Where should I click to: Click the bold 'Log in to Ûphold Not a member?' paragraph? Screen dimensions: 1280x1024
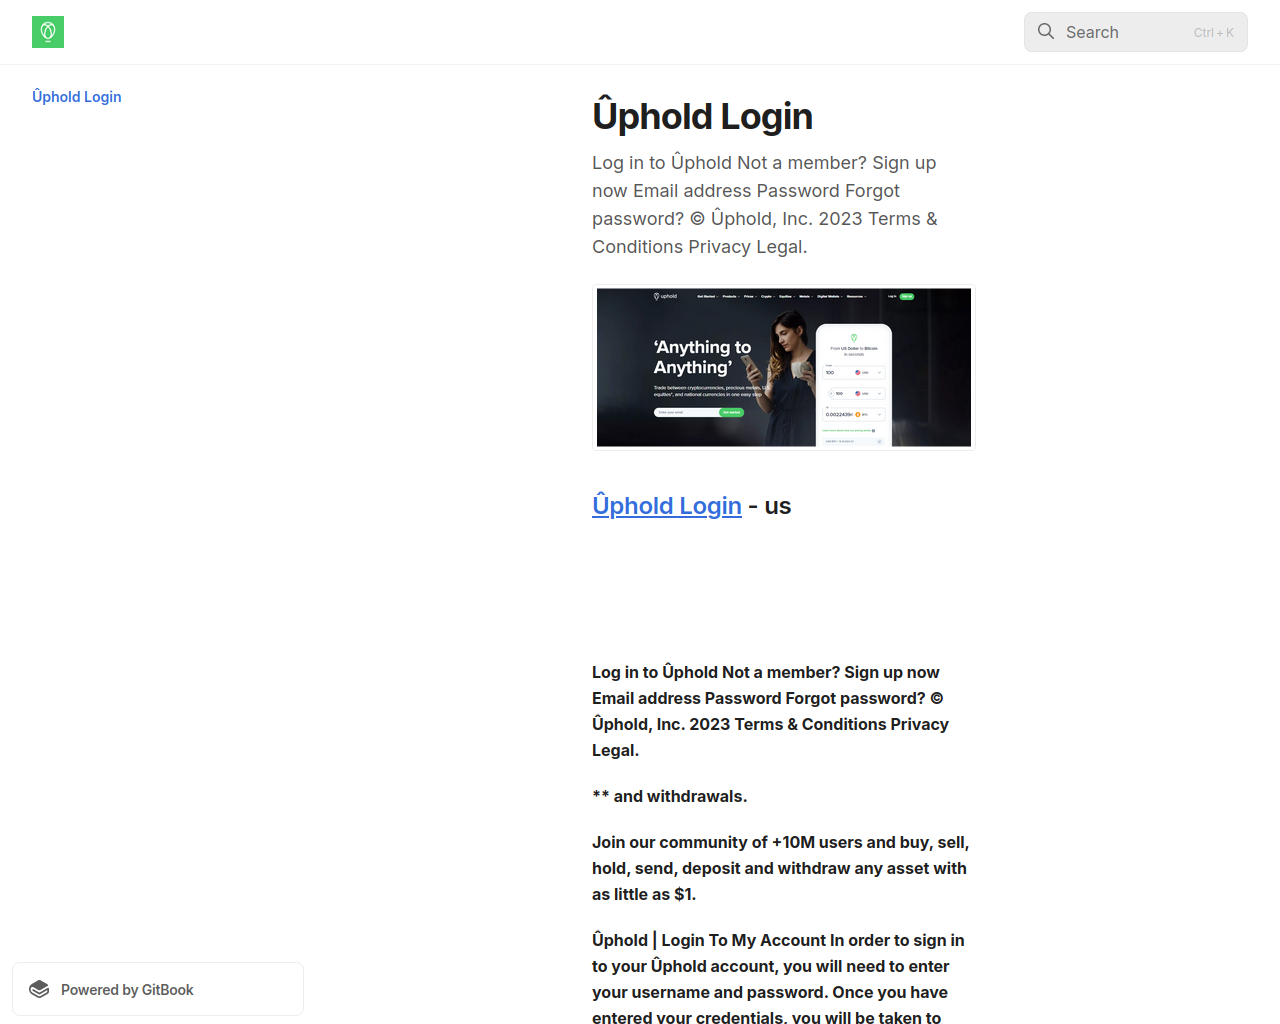tap(771, 711)
